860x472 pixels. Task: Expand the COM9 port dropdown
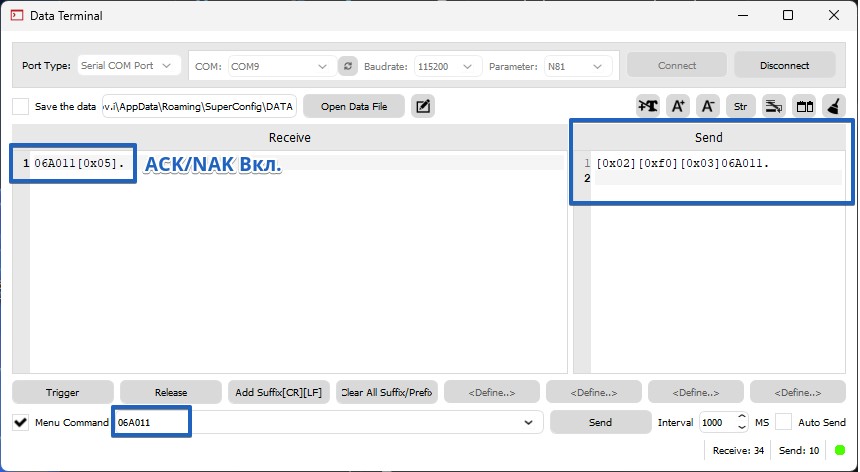click(x=279, y=66)
